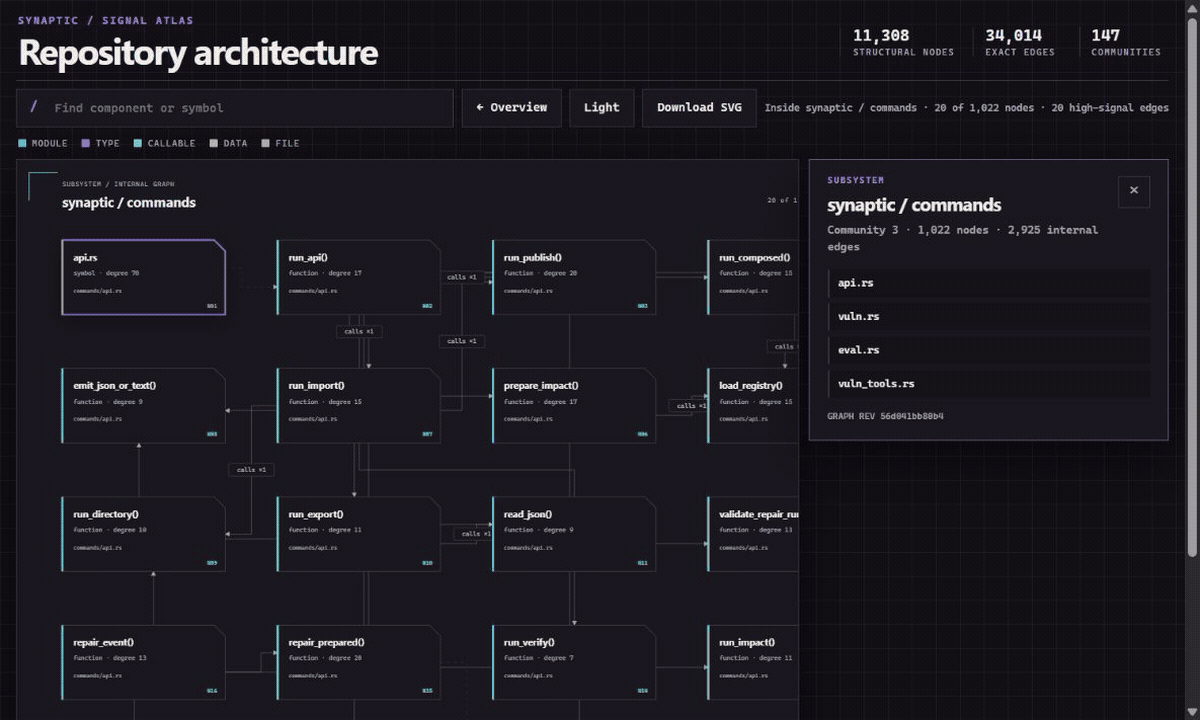Click the 11,308 structural nodes stat
The width and height of the screenshot is (1200, 720).
tap(903, 42)
